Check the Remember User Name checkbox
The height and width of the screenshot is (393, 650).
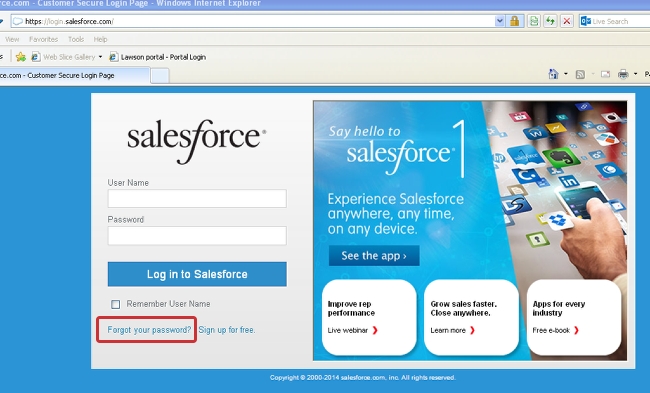pos(116,304)
